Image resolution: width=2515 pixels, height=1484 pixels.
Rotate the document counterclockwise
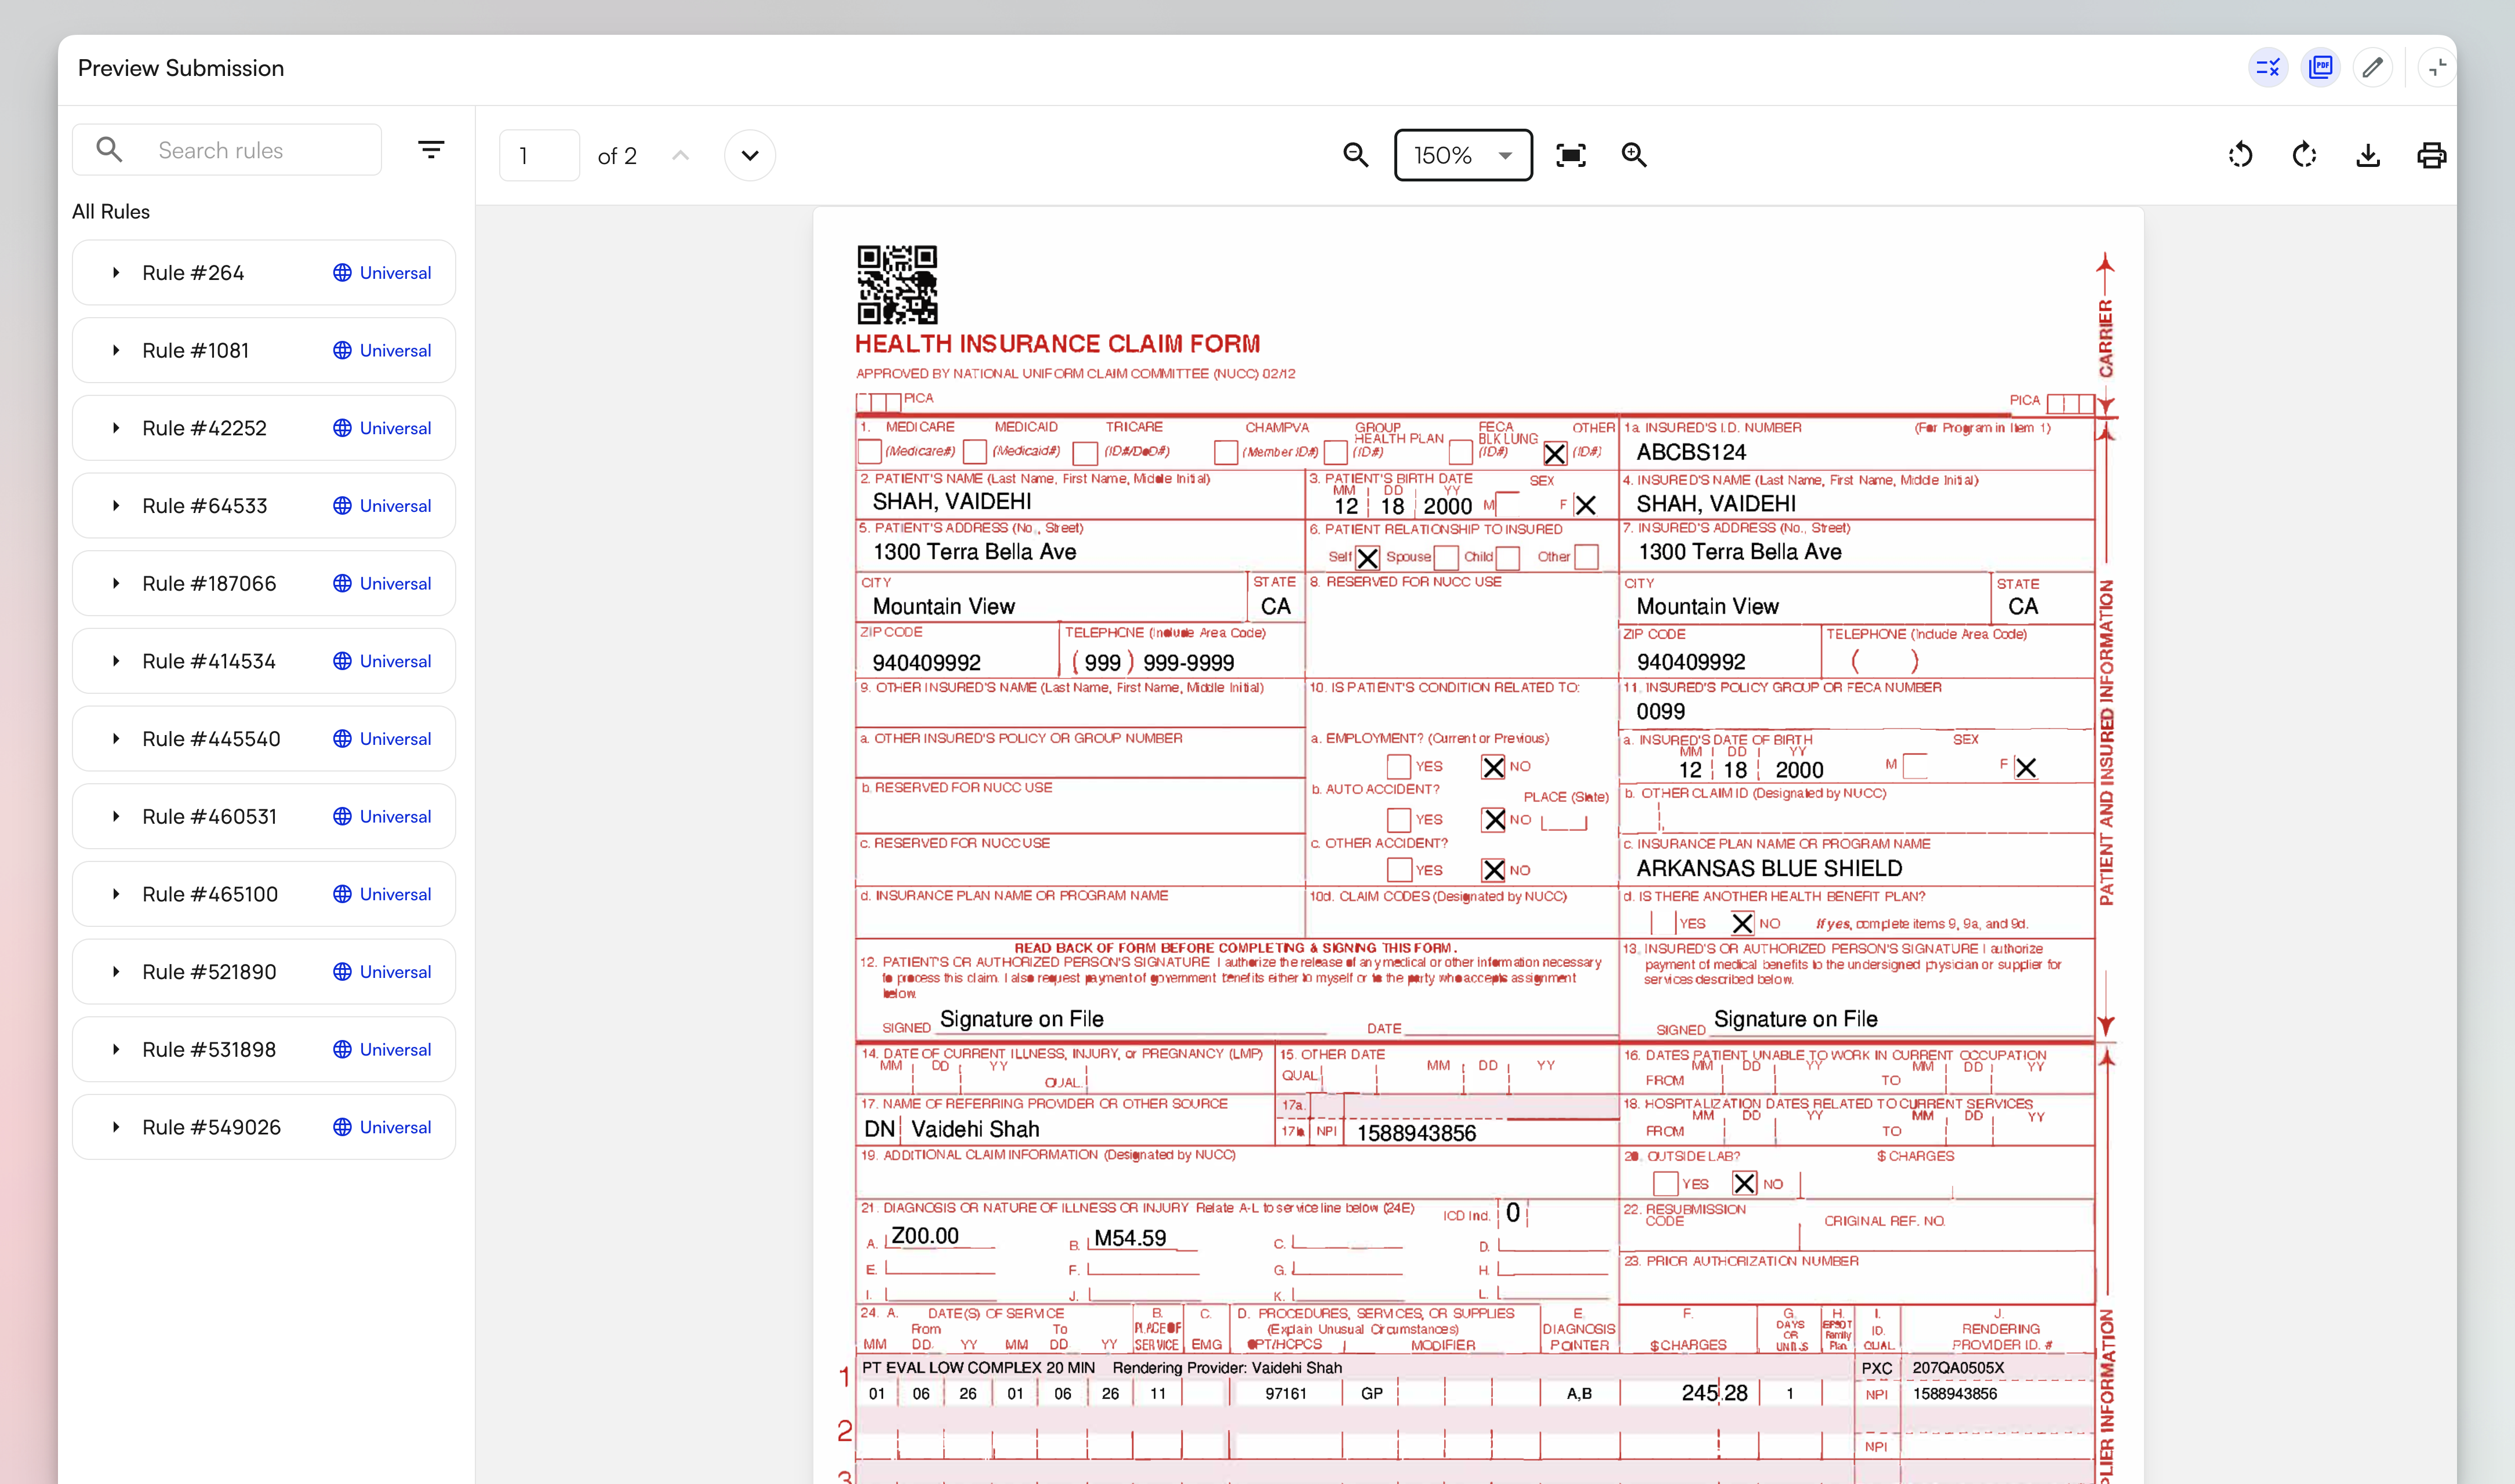coord(2240,155)
